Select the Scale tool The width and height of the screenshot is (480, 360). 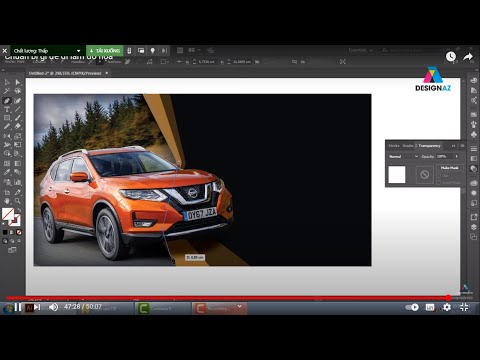tap(18, 136)
